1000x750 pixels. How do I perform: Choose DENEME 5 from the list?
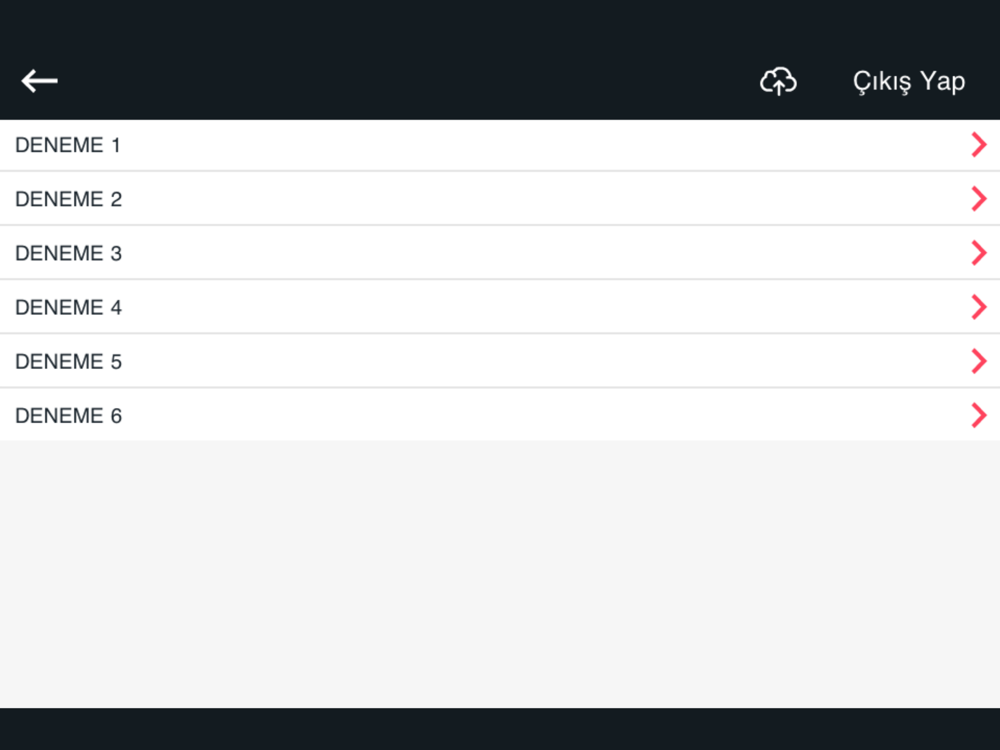(500, 362)
